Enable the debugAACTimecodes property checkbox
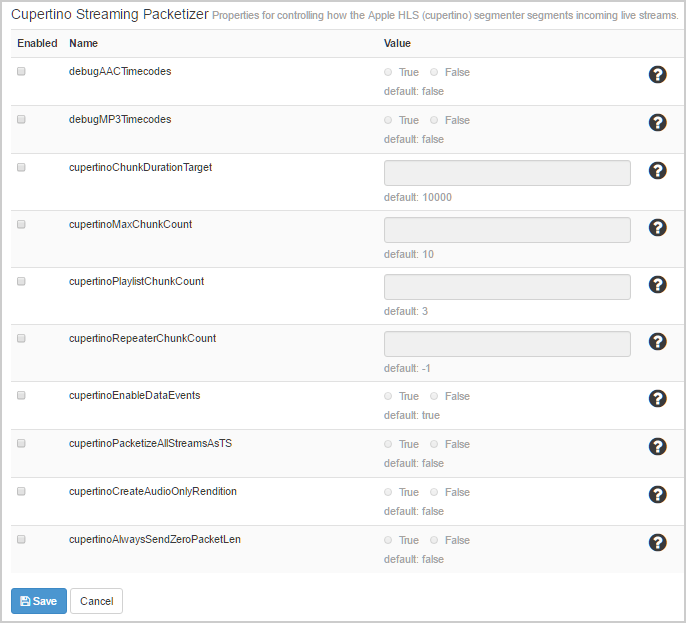Viewport: 686px width, 623px height. [x=21, y=72]
